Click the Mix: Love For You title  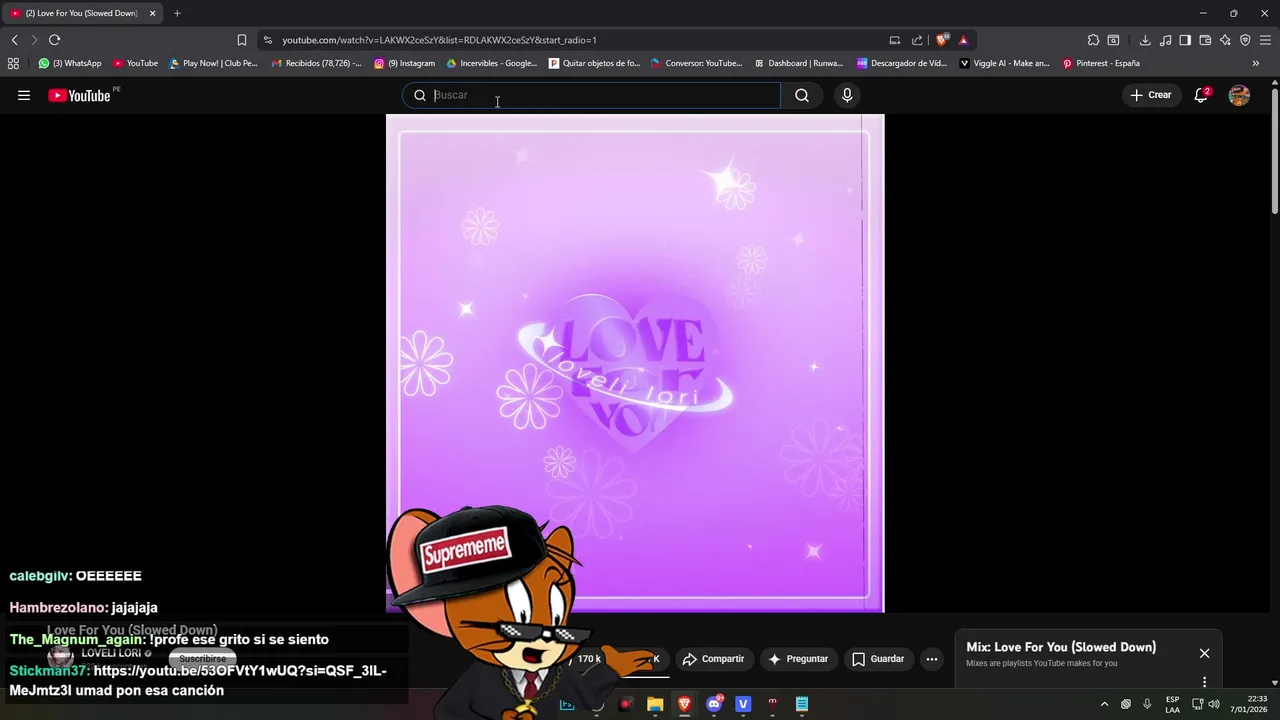tap(1061, 647)
